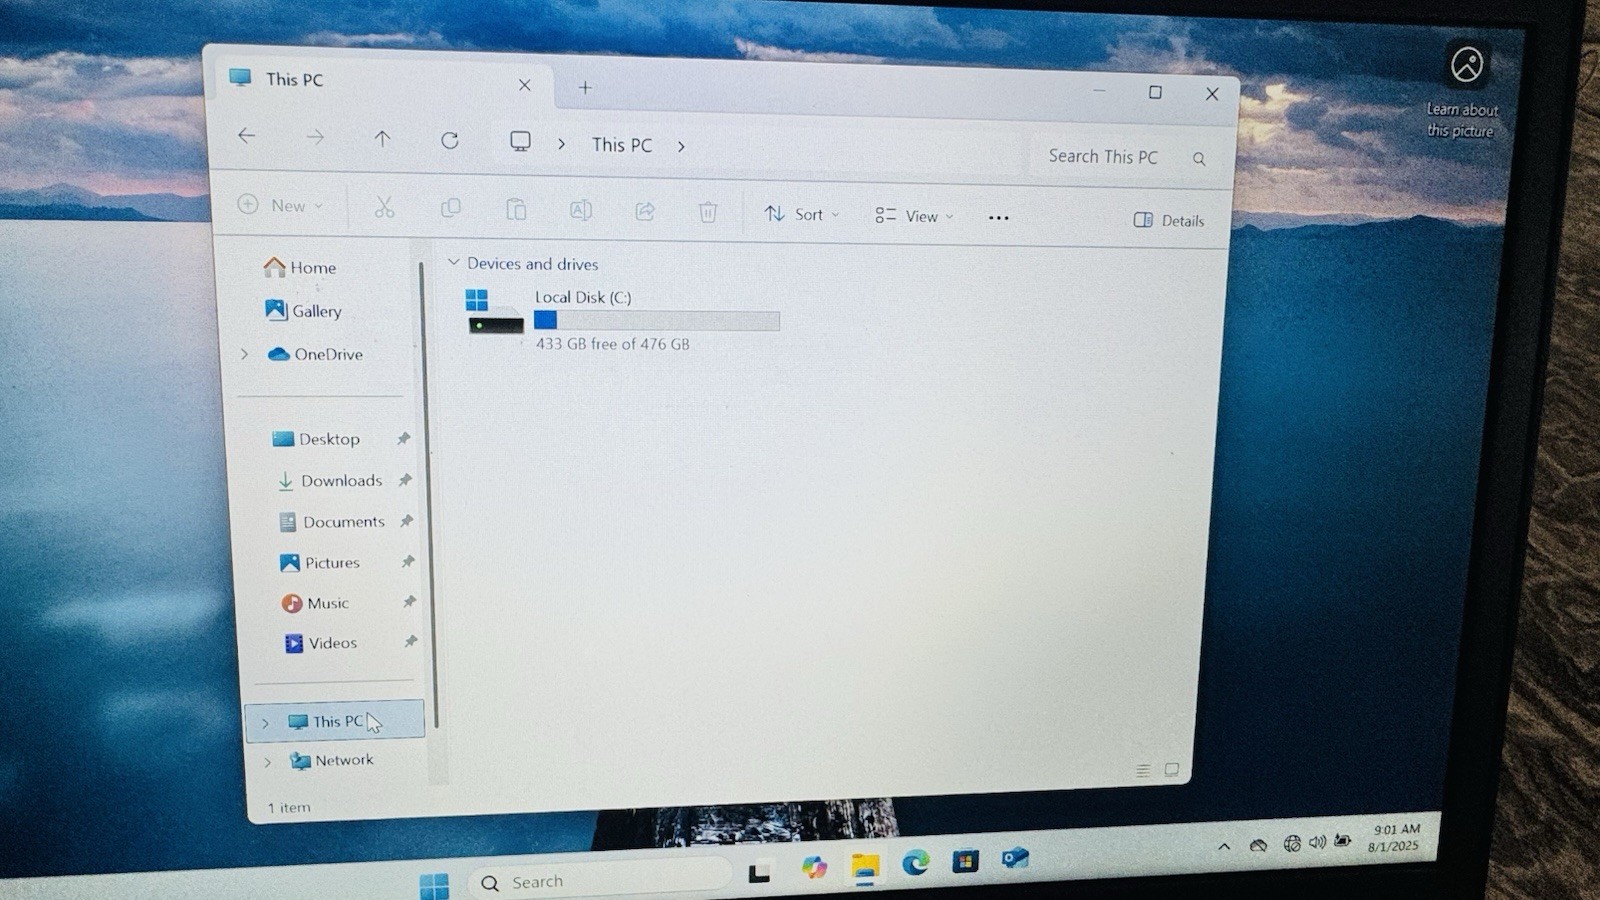Open Downloads in the navigation pane
Screen dimensions: 1600x900
tap(329, 480)
